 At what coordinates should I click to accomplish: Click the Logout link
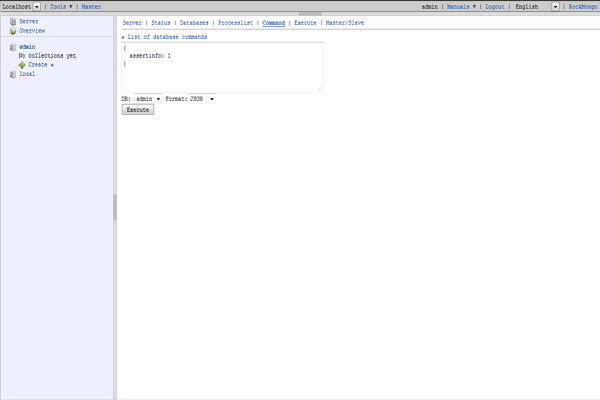[x=494, y=6]
